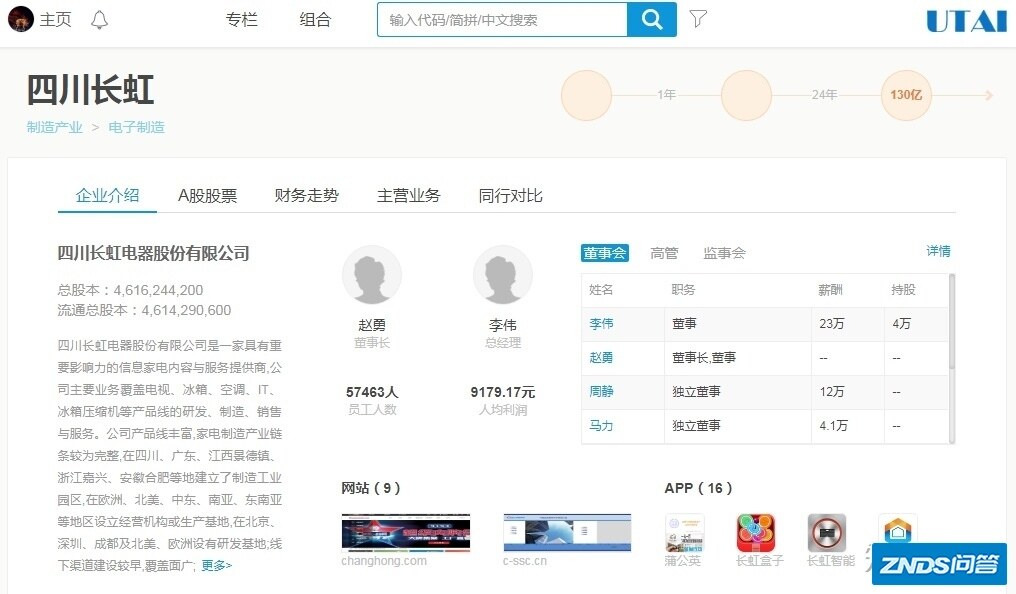Open changhong.com website thumbnail
Image resolution: width=1016 pixels, height=594 pixels.
[x=406, y=532]
